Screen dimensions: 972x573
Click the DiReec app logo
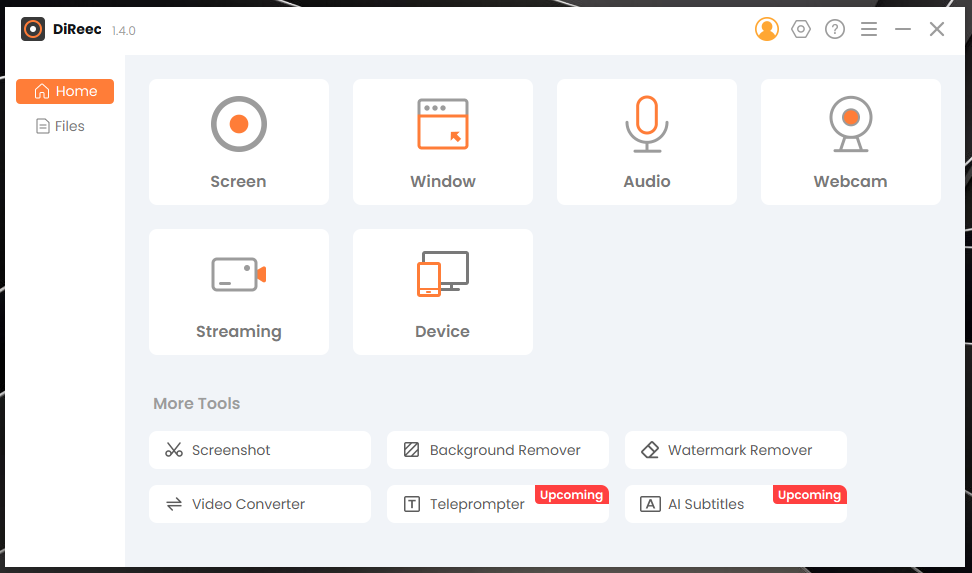pos(33,29)
